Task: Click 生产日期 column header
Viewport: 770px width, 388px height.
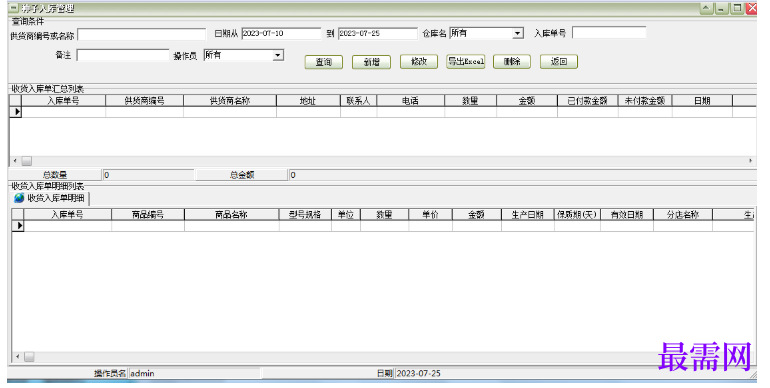Action: [528, 215]
